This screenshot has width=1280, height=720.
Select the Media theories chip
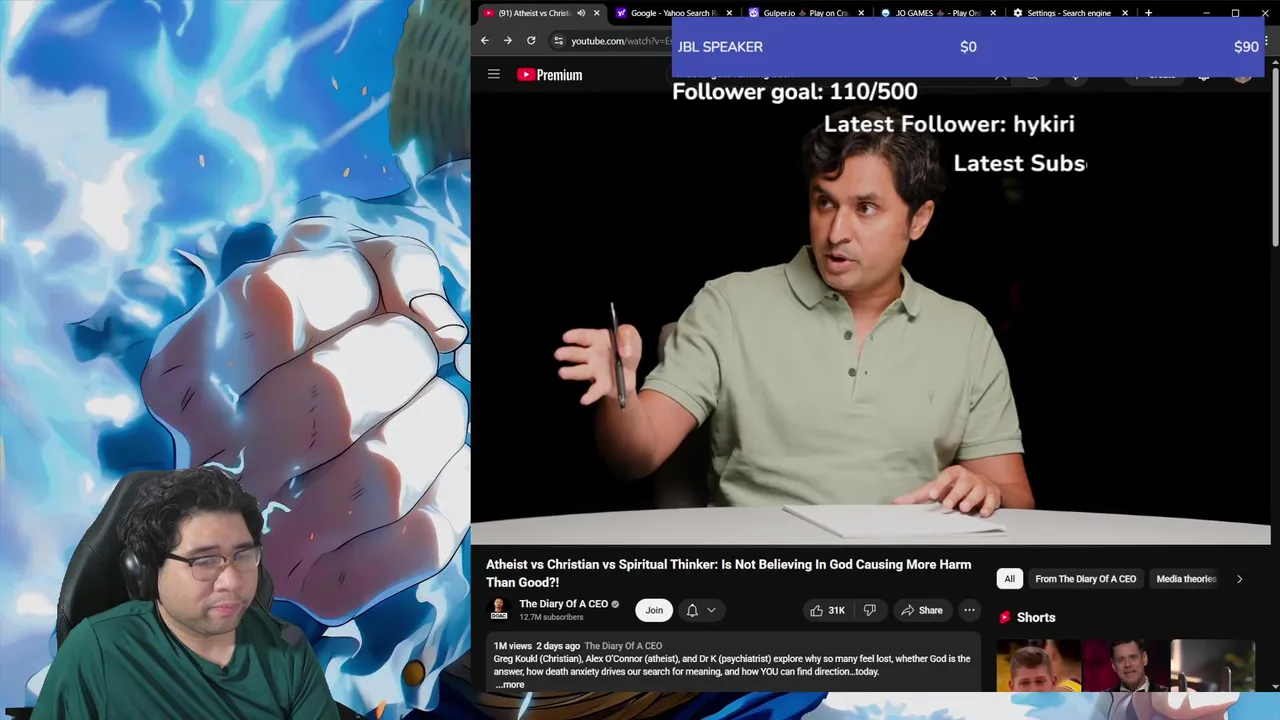1186,579
